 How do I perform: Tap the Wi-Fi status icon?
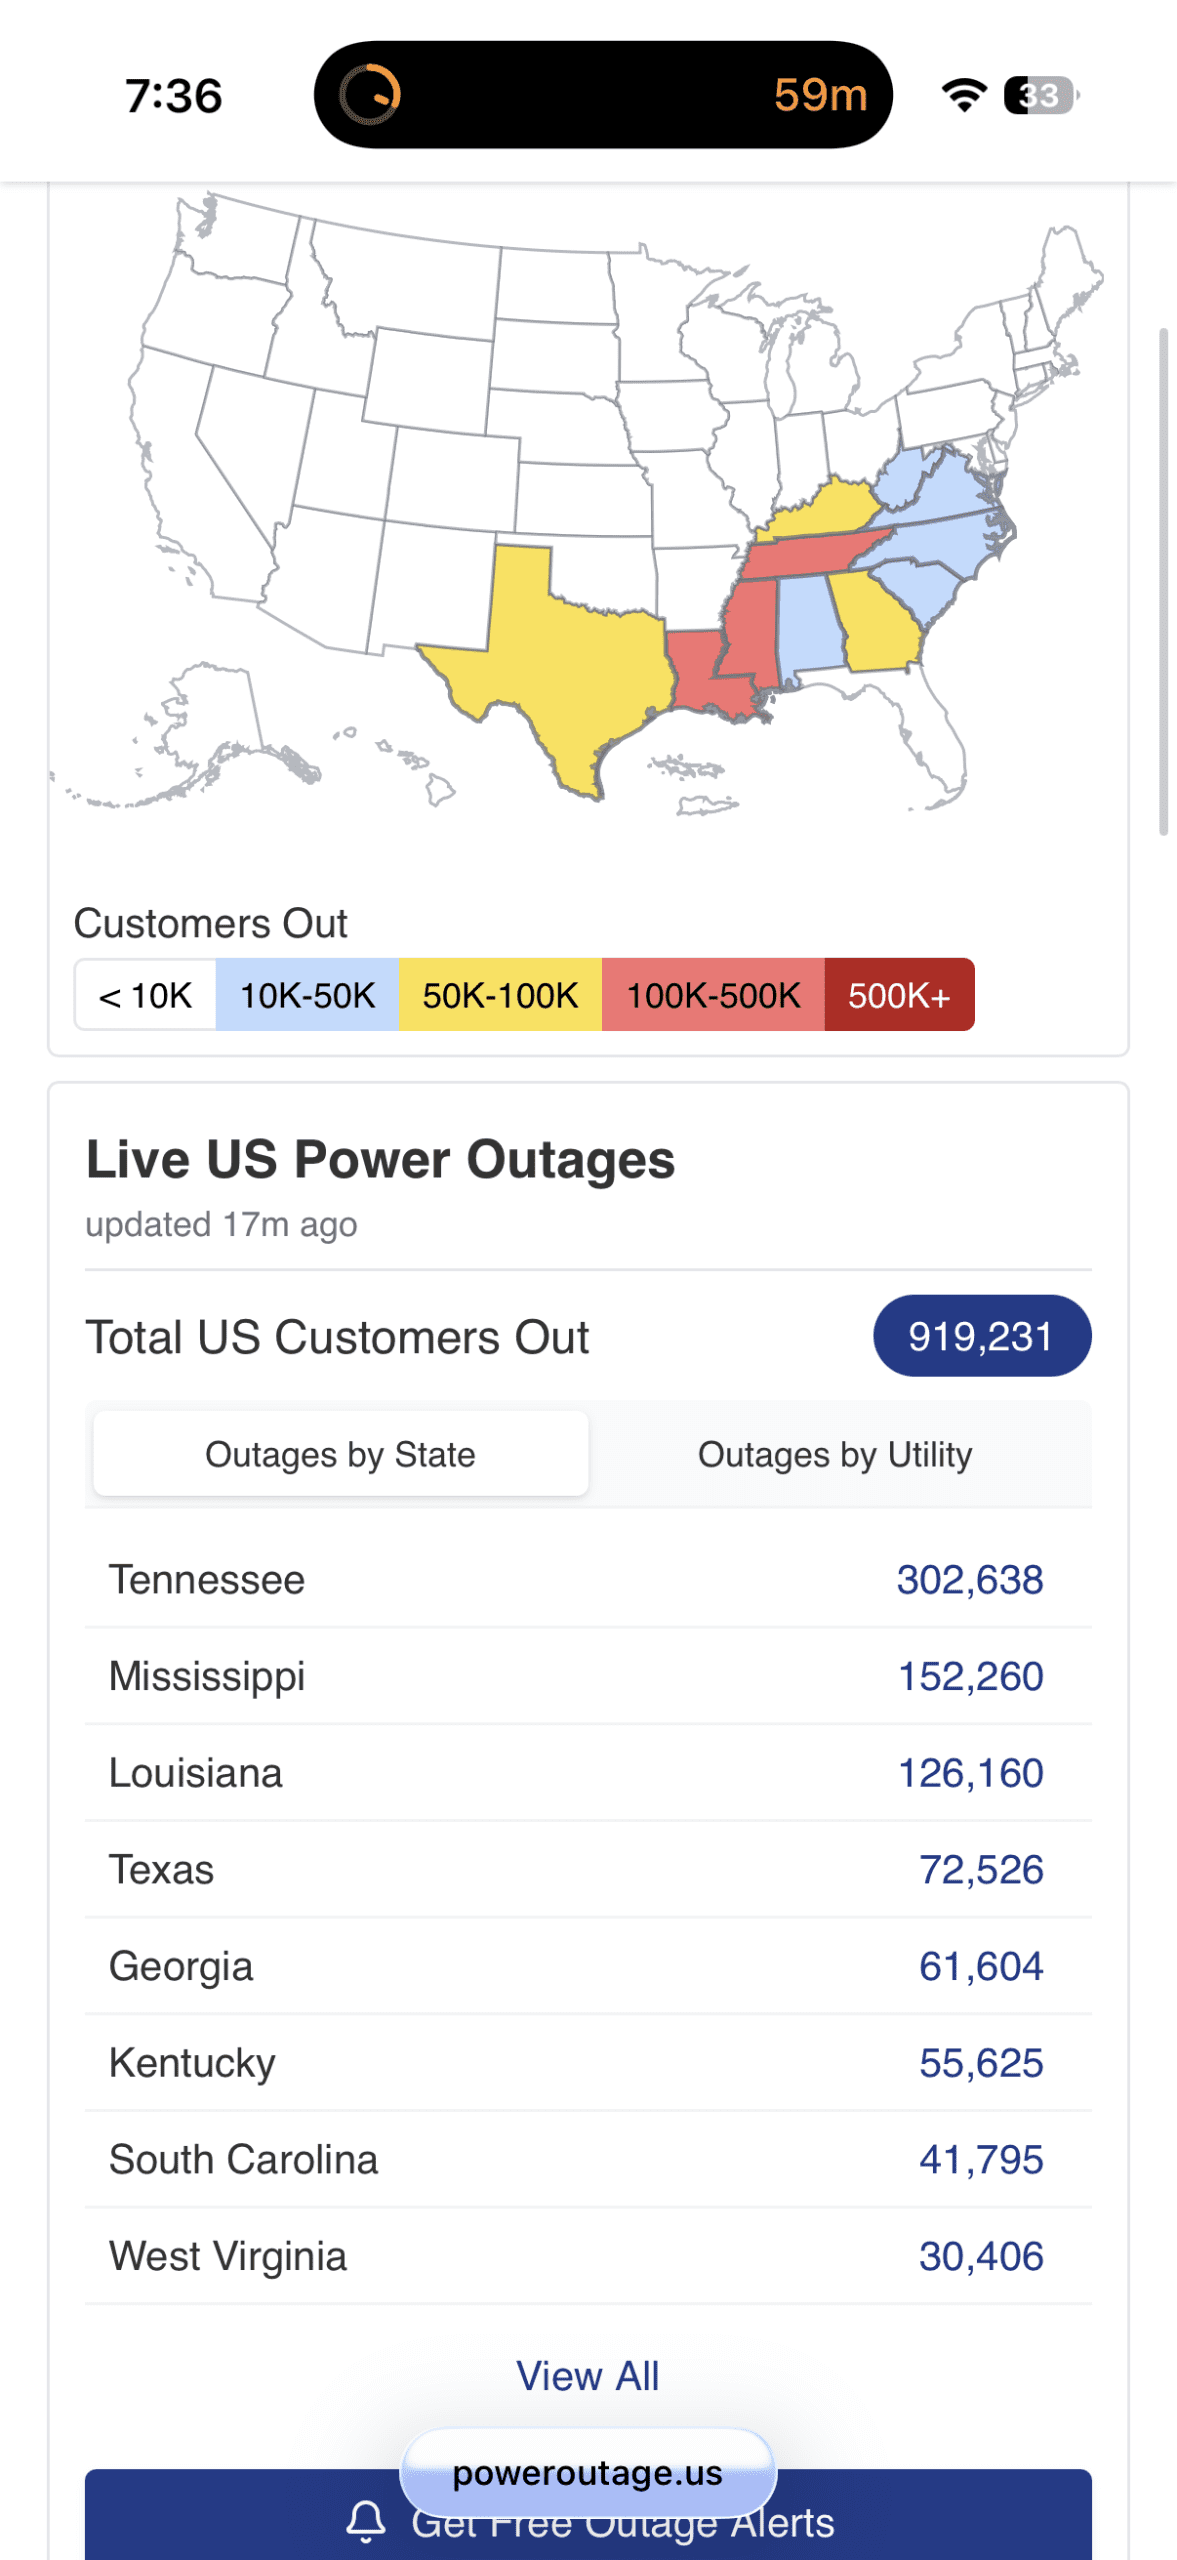tap(964, 95)
